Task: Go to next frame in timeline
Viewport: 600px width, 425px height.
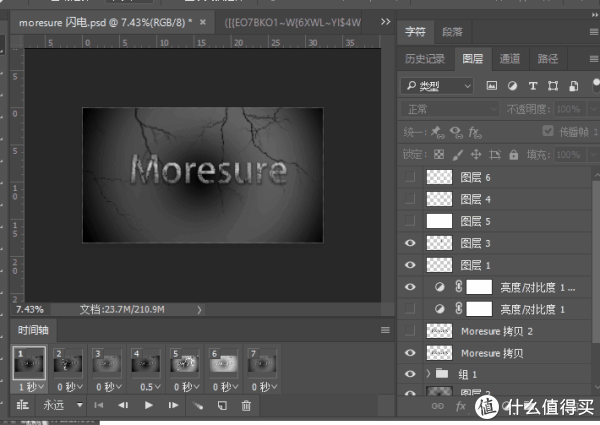Action: (173, 405)
